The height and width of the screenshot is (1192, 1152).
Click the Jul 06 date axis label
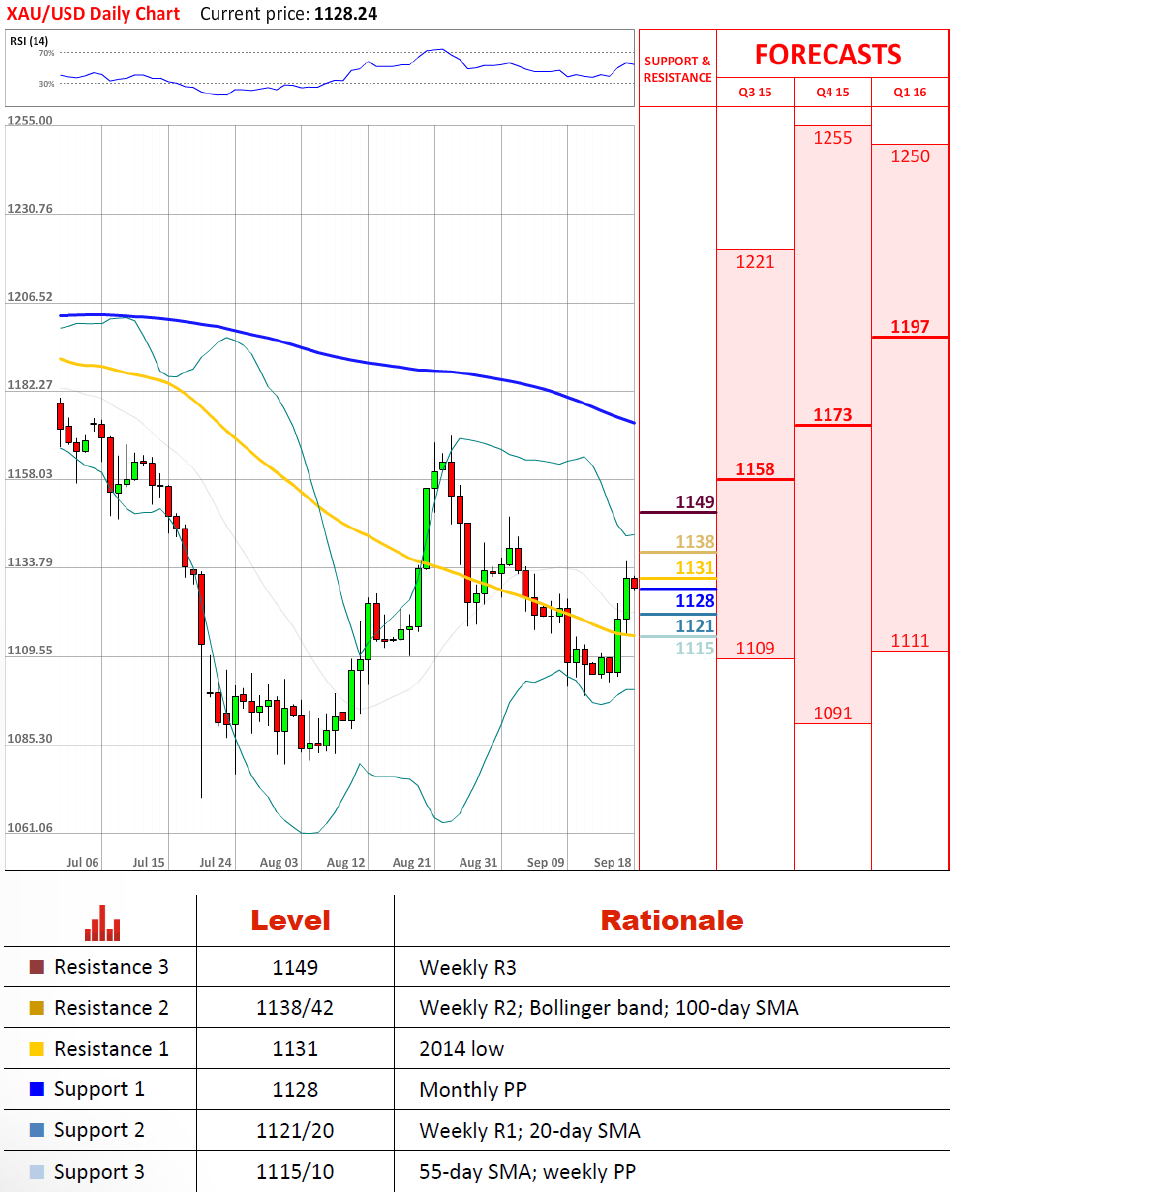82,863
